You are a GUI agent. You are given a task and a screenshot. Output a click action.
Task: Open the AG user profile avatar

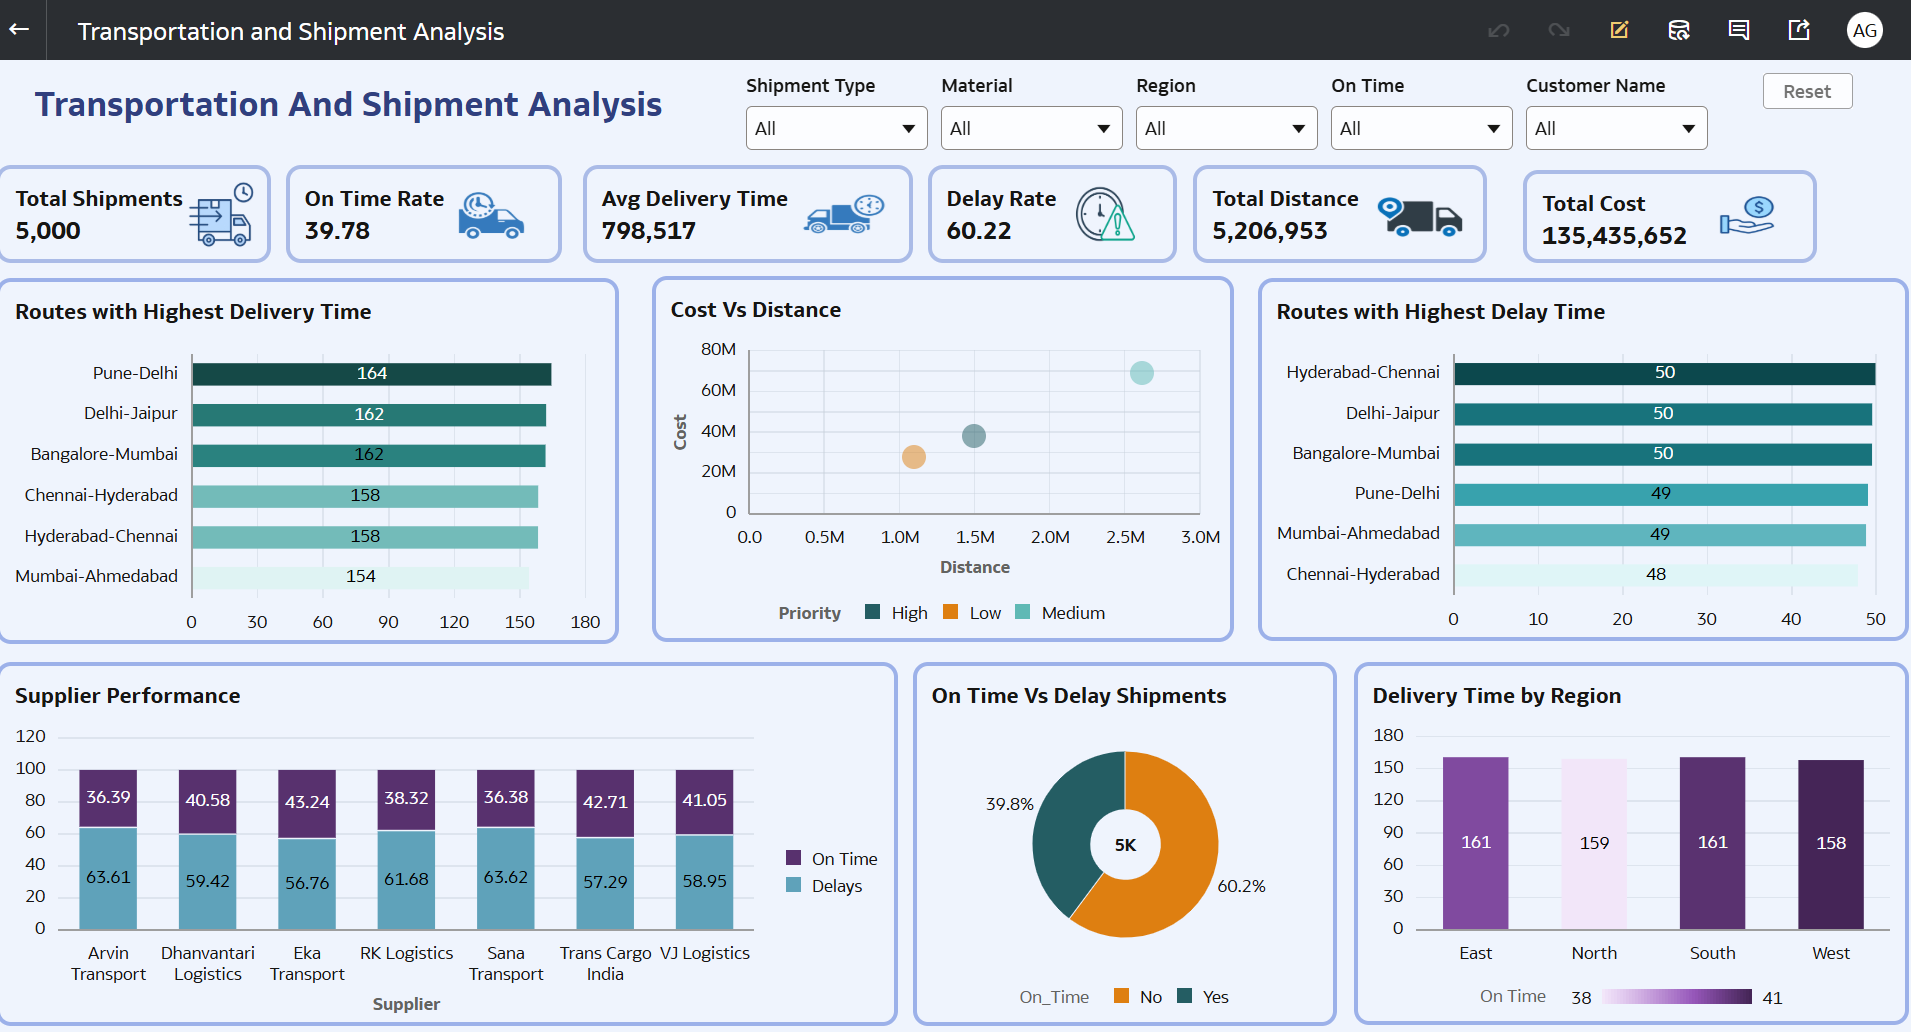tap(1865, 30)
